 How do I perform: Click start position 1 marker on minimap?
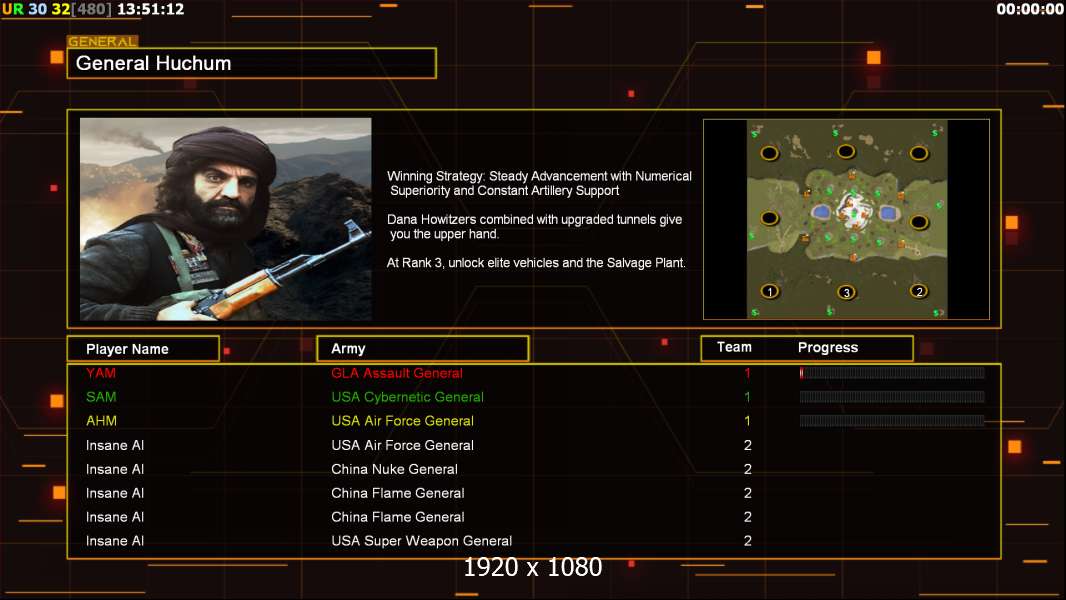pos(770,292)
